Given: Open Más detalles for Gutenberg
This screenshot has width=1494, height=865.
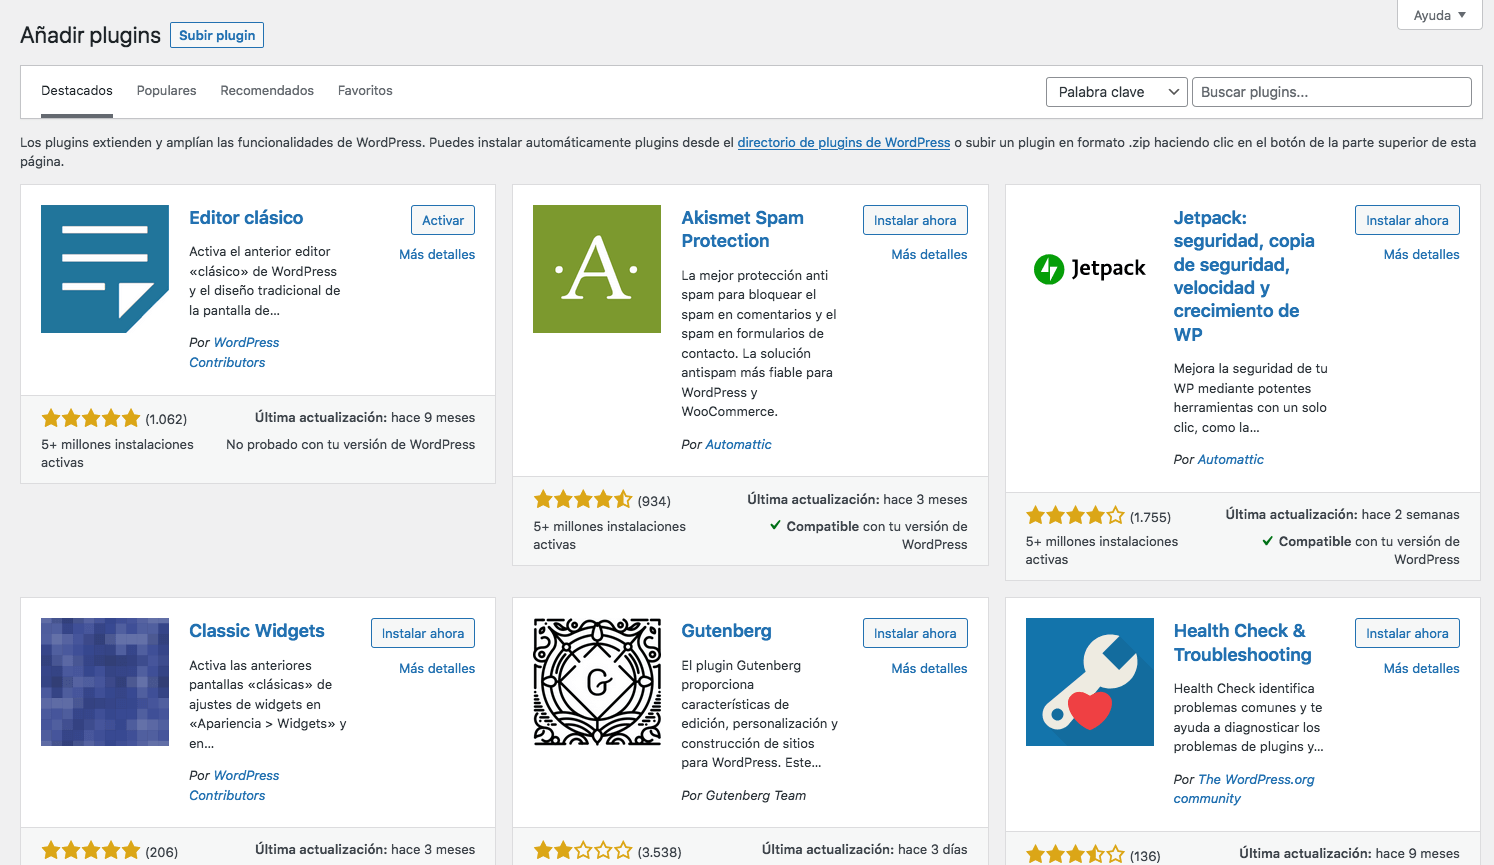Looking at the screenshot, I should click(929, 668).
